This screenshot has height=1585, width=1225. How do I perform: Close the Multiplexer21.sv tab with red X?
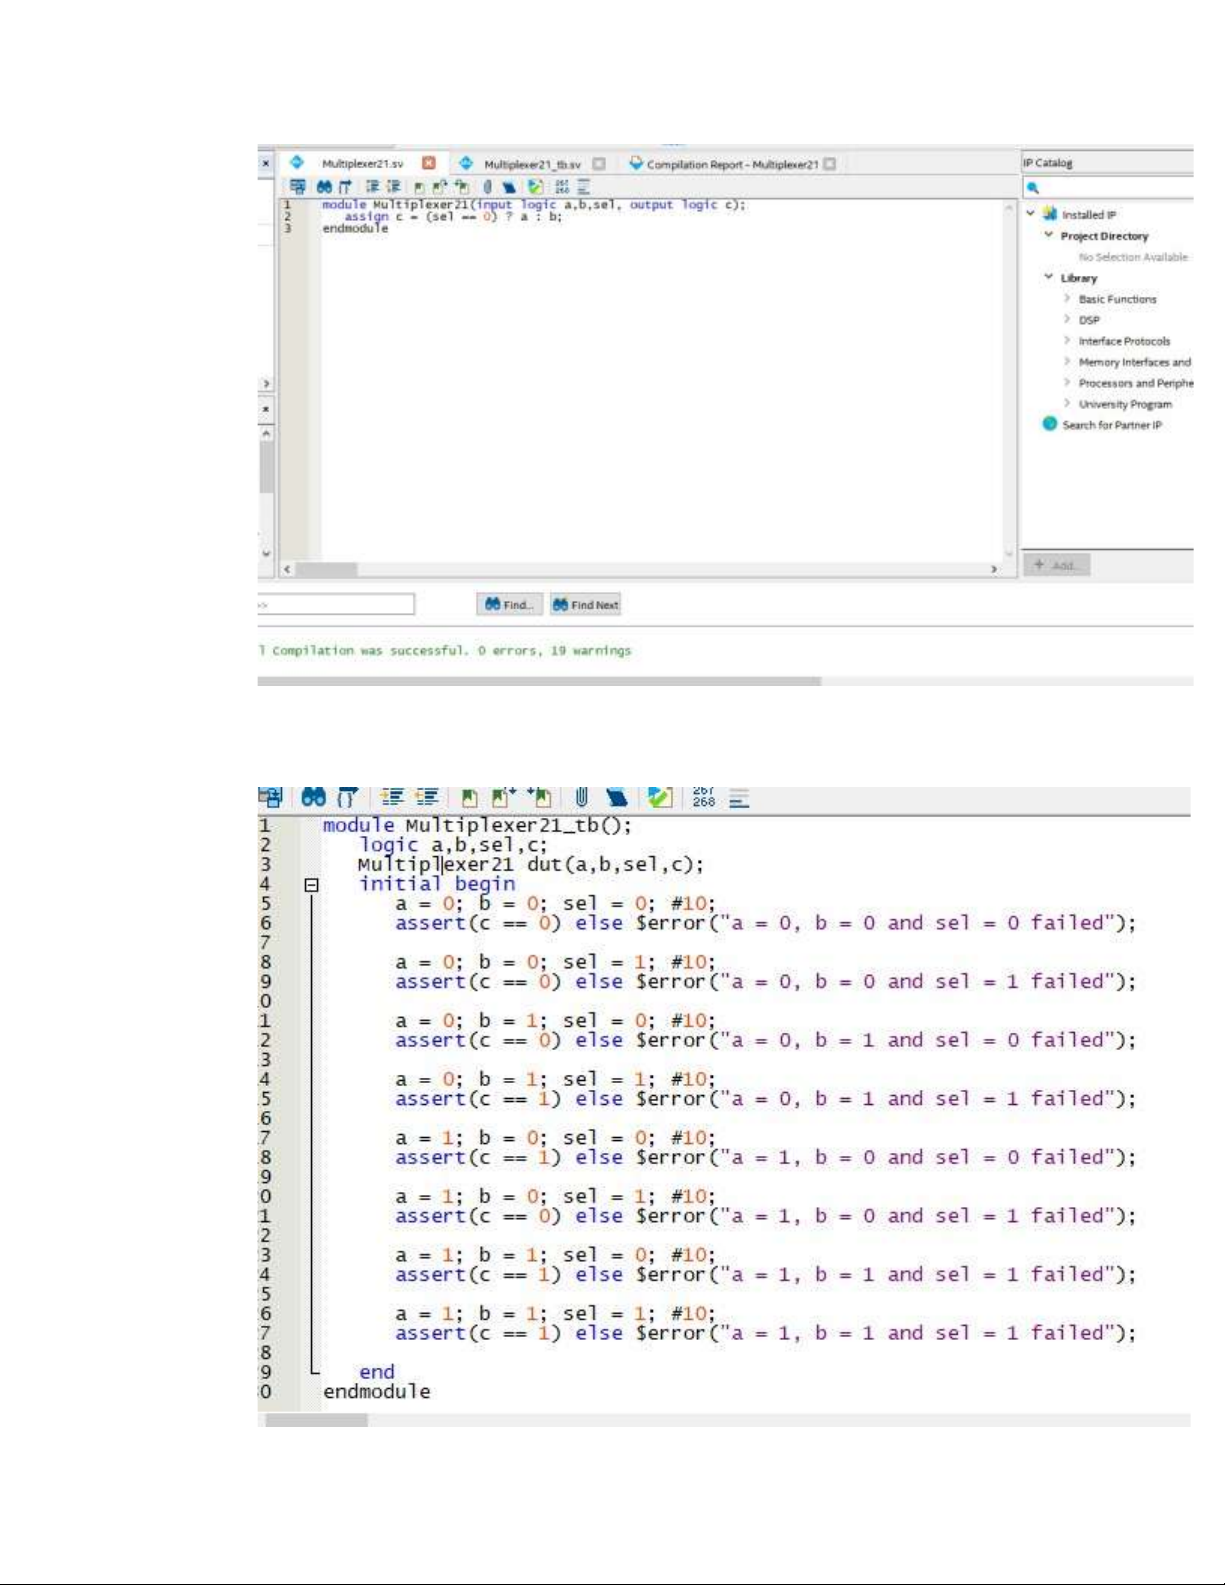pos(429,163)
